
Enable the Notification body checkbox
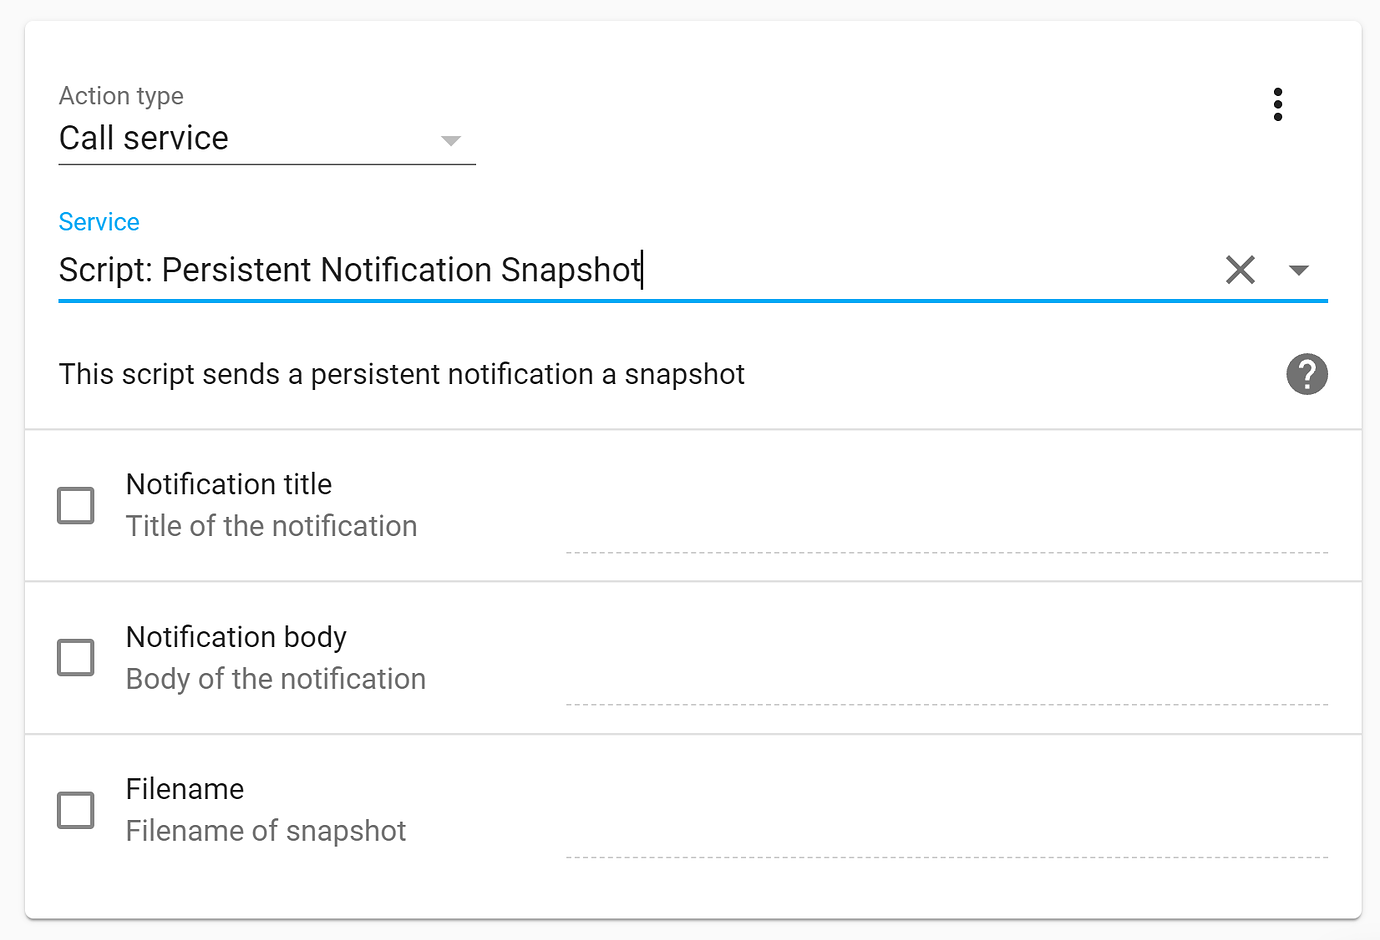75,657
